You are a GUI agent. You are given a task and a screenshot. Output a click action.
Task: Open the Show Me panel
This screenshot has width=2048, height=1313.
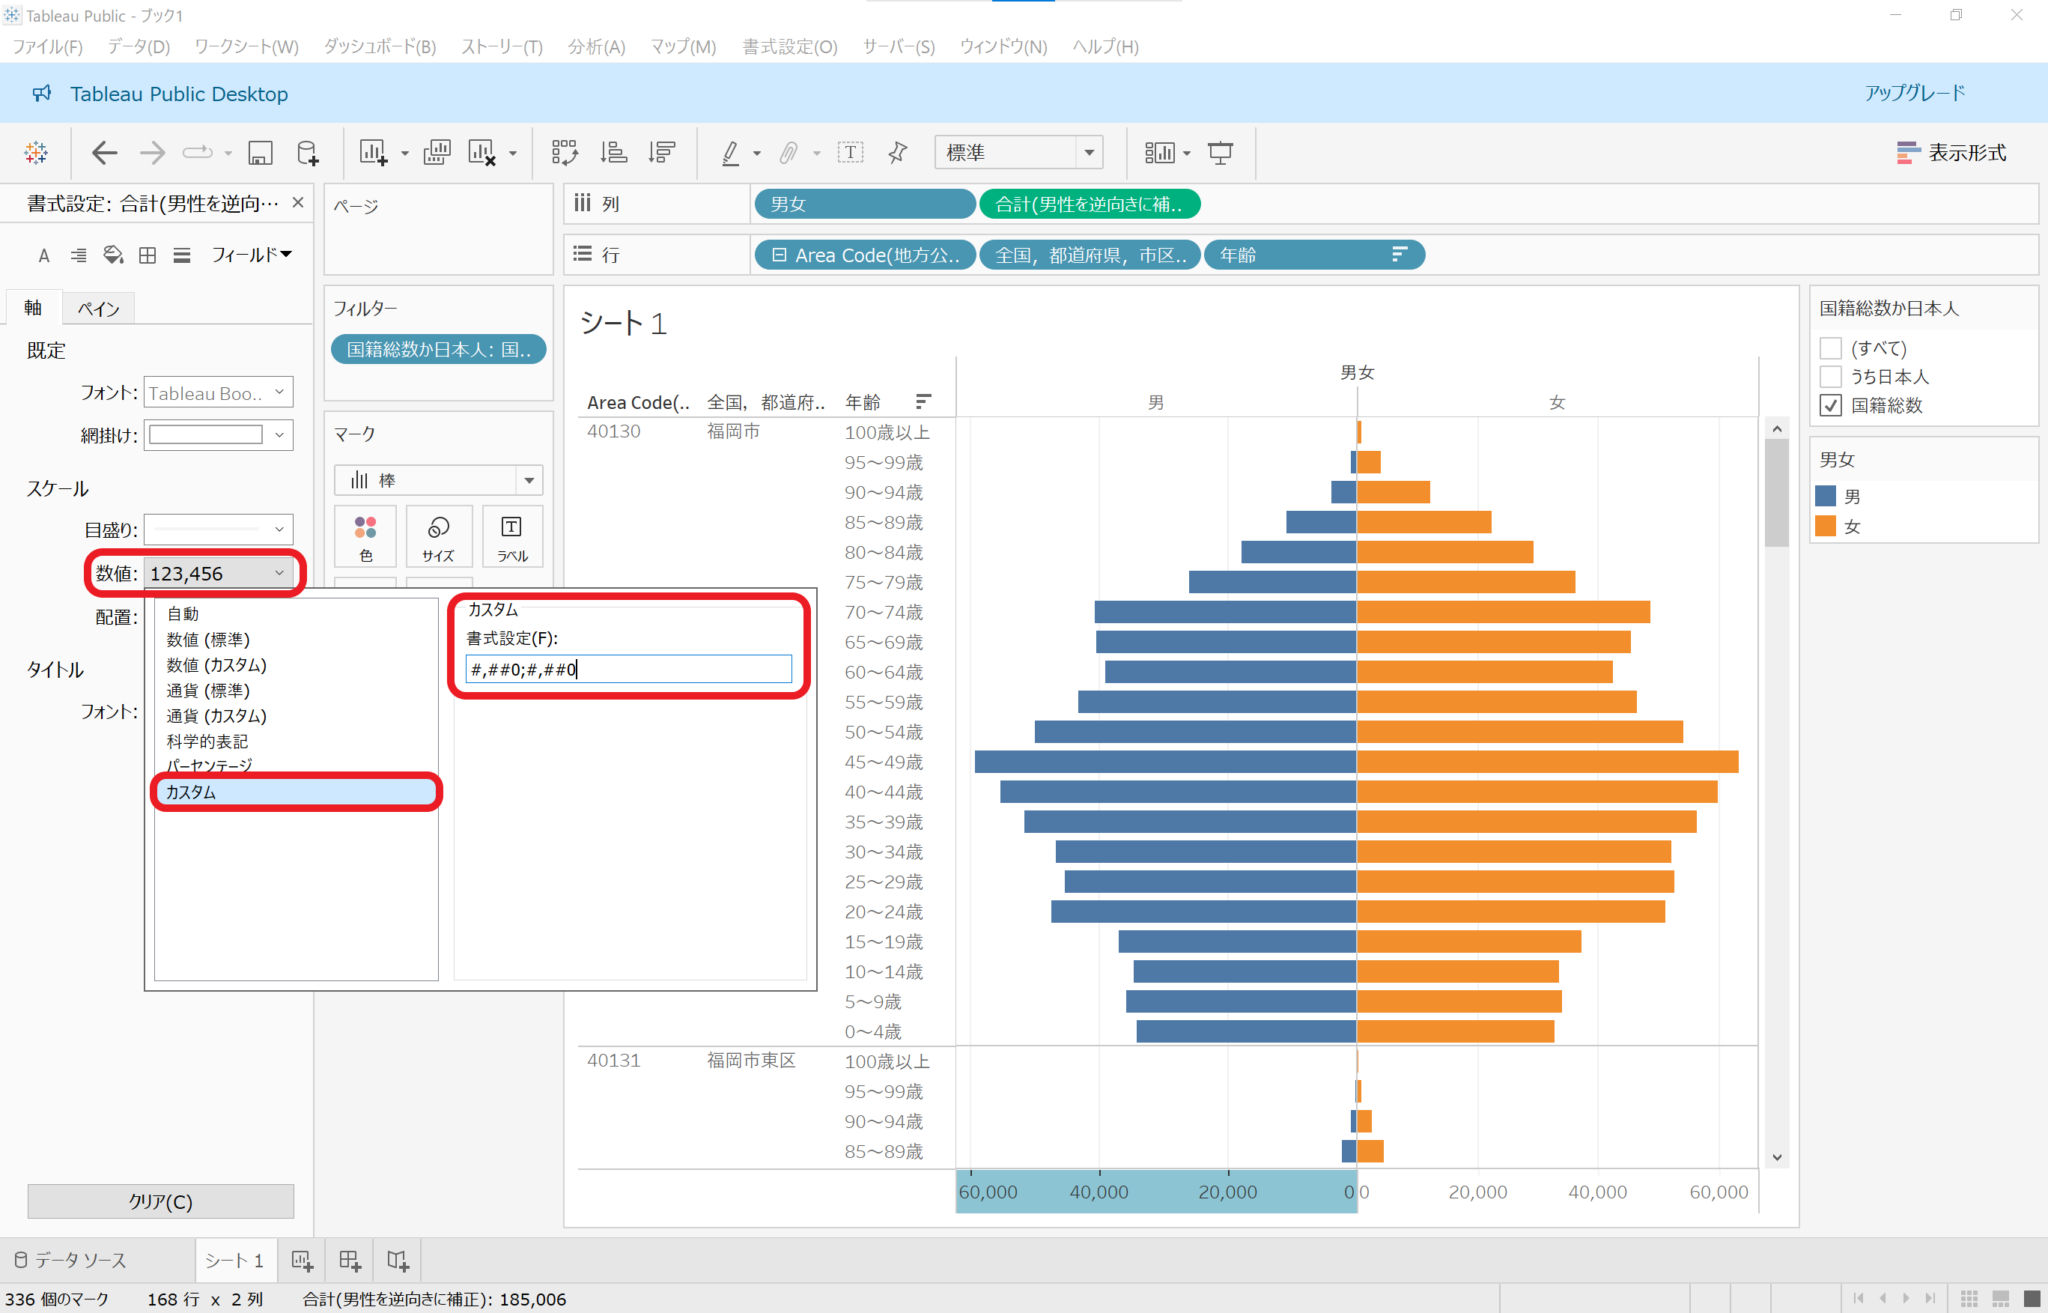pyautogui.click(x=1951, y=152)
